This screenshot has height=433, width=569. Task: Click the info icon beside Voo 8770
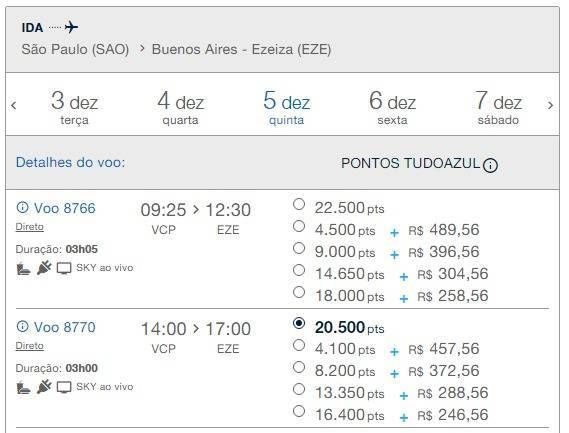22,326
